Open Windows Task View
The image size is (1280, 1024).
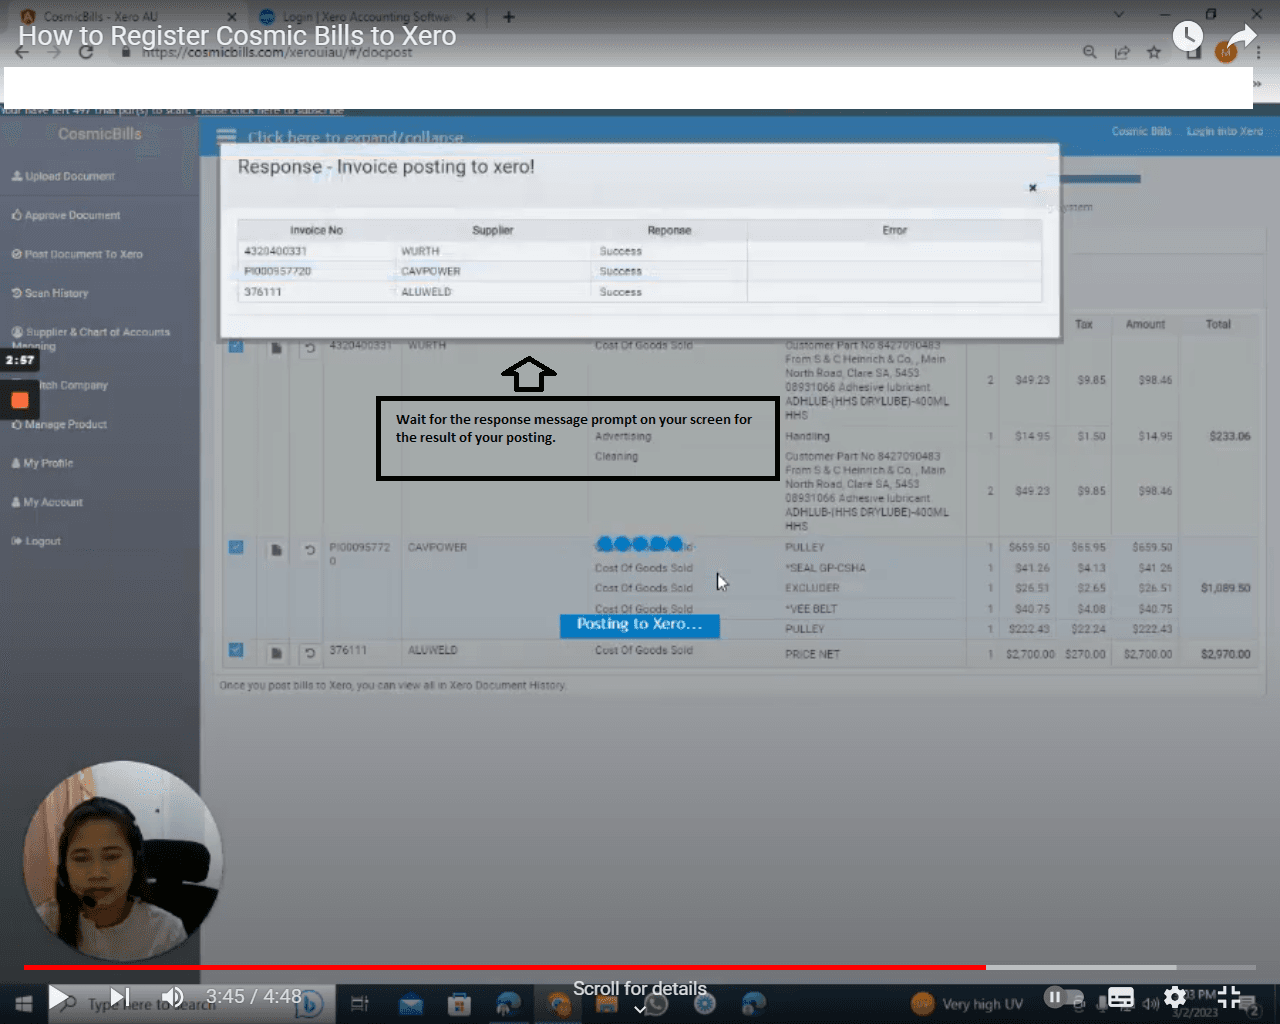click(360, 1003)
